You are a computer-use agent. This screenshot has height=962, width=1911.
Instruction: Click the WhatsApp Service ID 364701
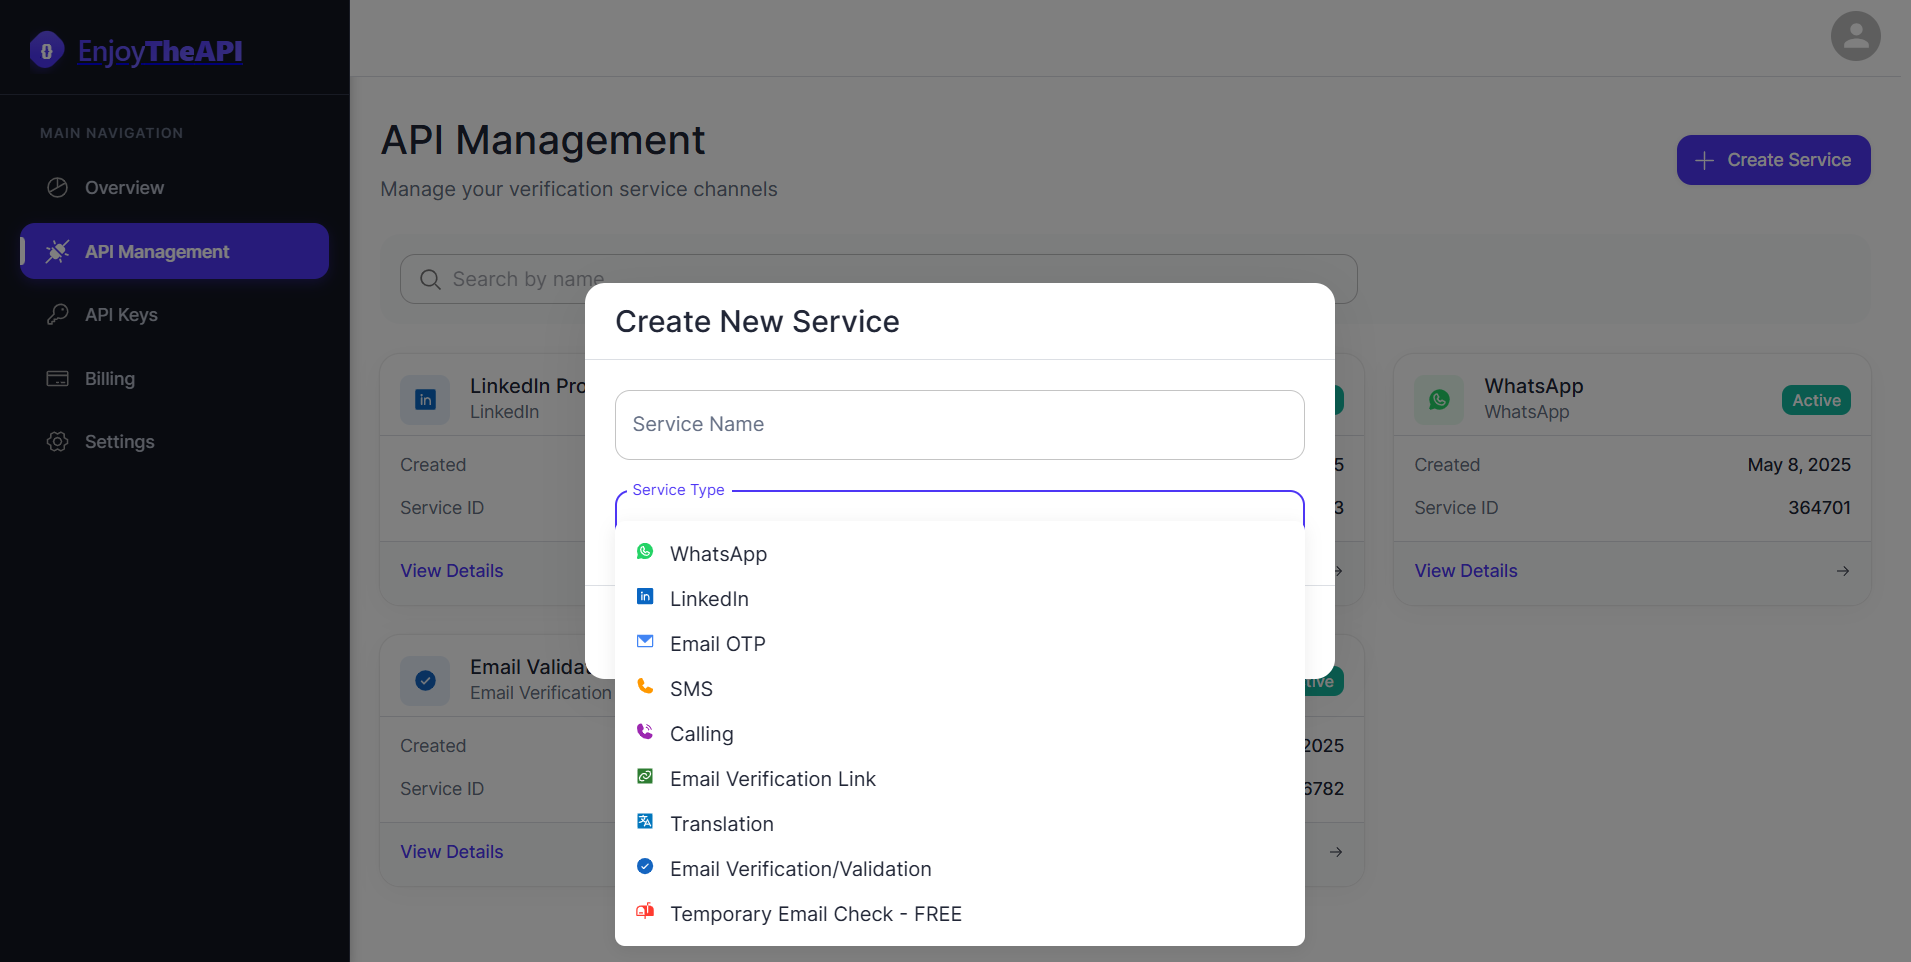1819,508
